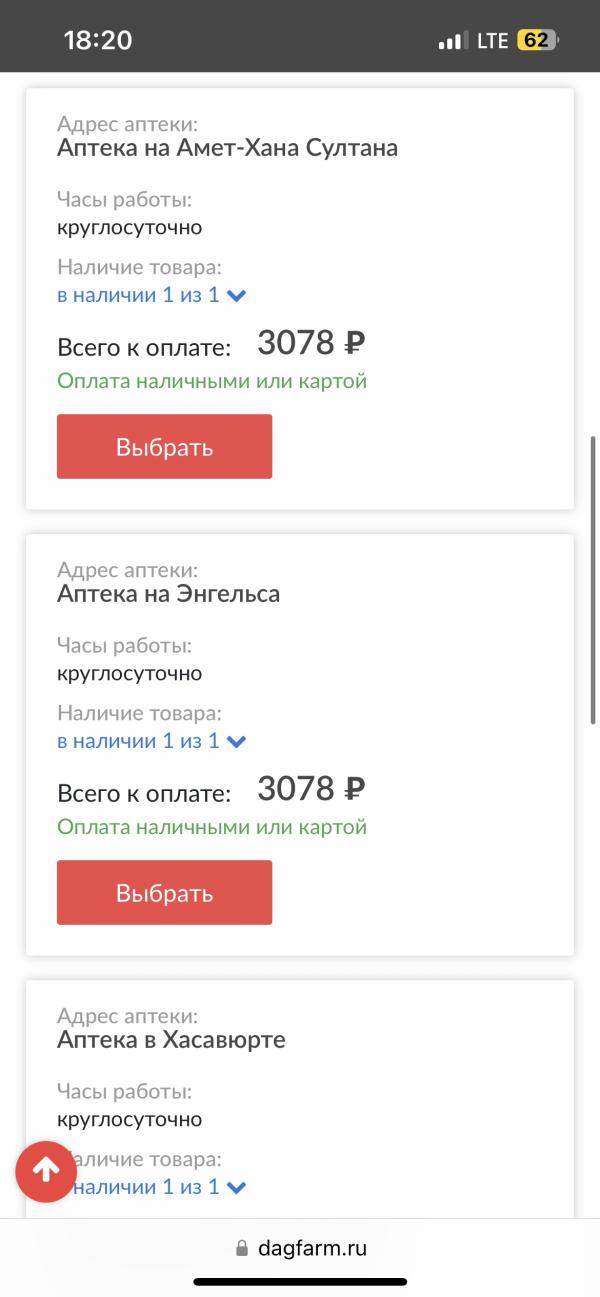Expand availability chevron for Энгельса pharmacy
Screen dimensions: 600x1297
coord(237,742)
